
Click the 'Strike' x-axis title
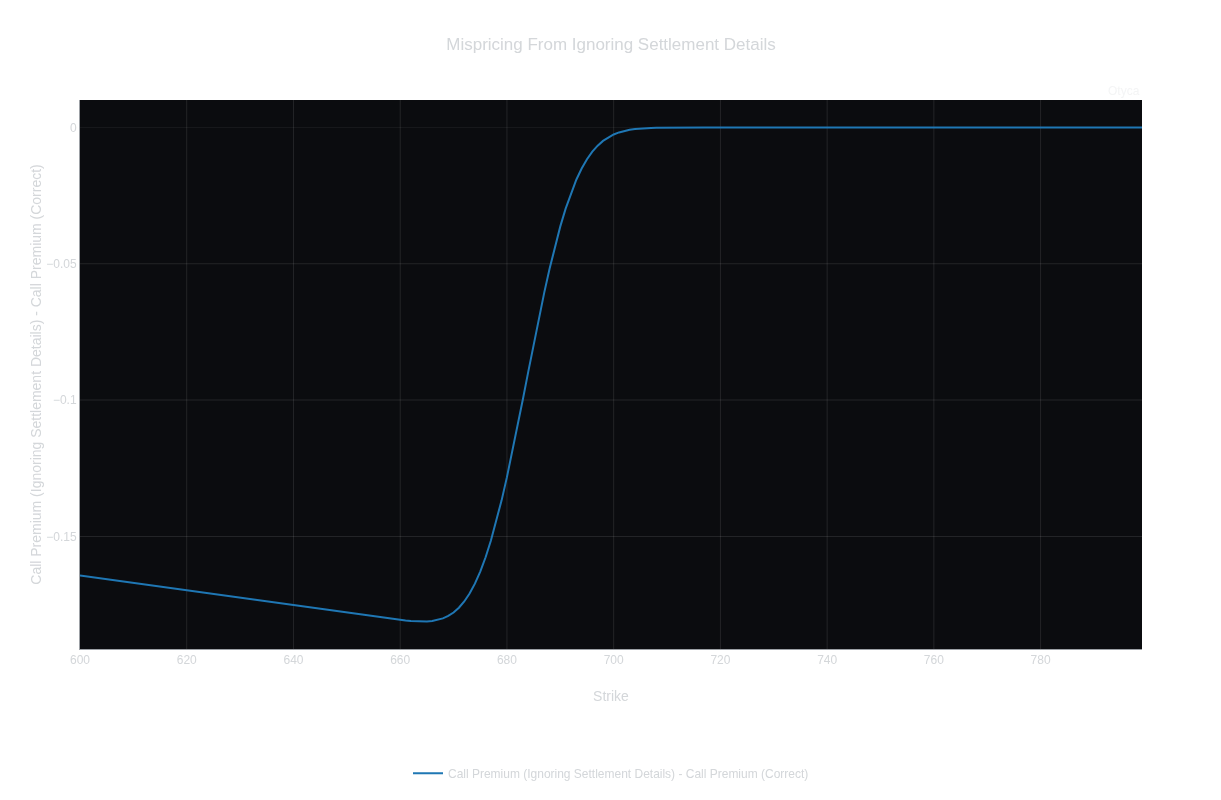(x=610, y=696)
